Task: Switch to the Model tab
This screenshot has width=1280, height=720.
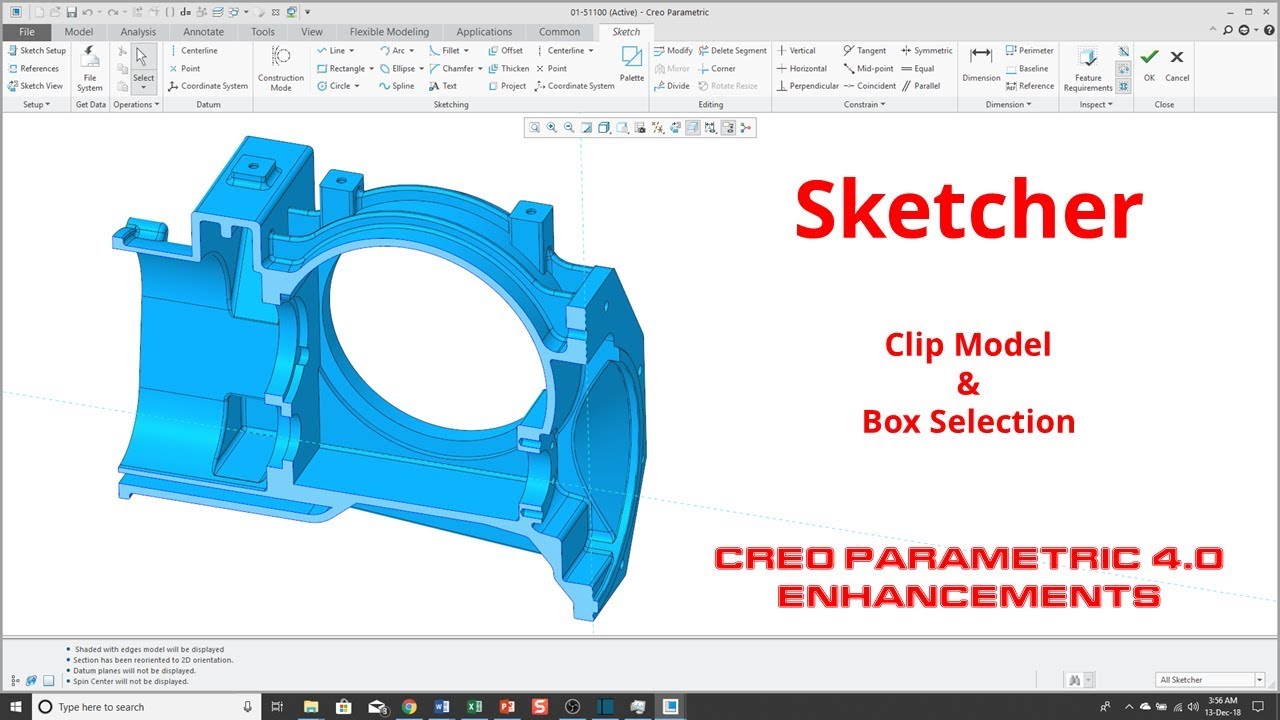Action: pyautogui.click(x=79, y=32)
